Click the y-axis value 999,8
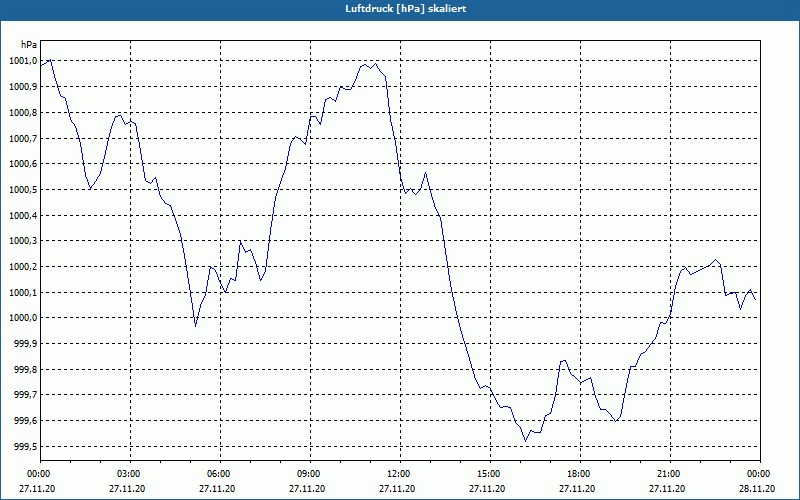Image resolution: width=800 pixels, height=500 pixels. point(26,369)
